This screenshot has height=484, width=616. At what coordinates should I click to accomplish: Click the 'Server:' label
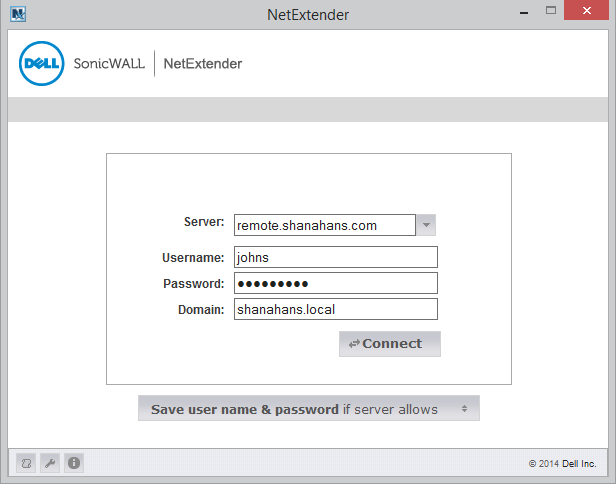point(204,222)
